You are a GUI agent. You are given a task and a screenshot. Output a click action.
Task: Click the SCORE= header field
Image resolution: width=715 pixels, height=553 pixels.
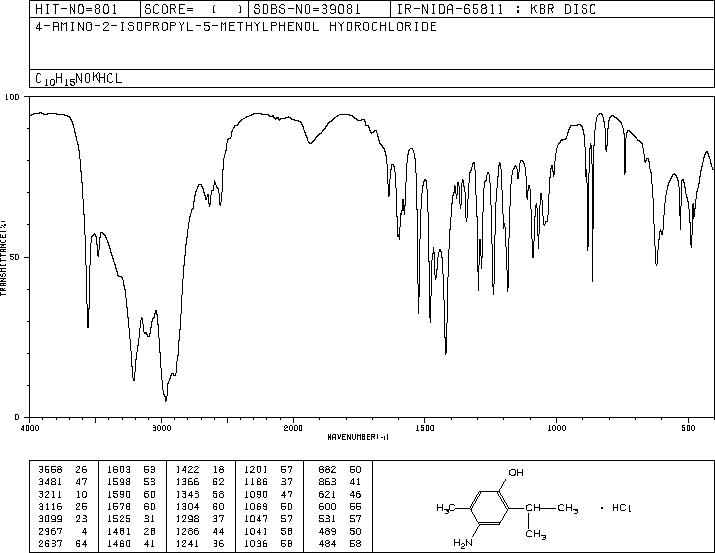click(194, 9)
